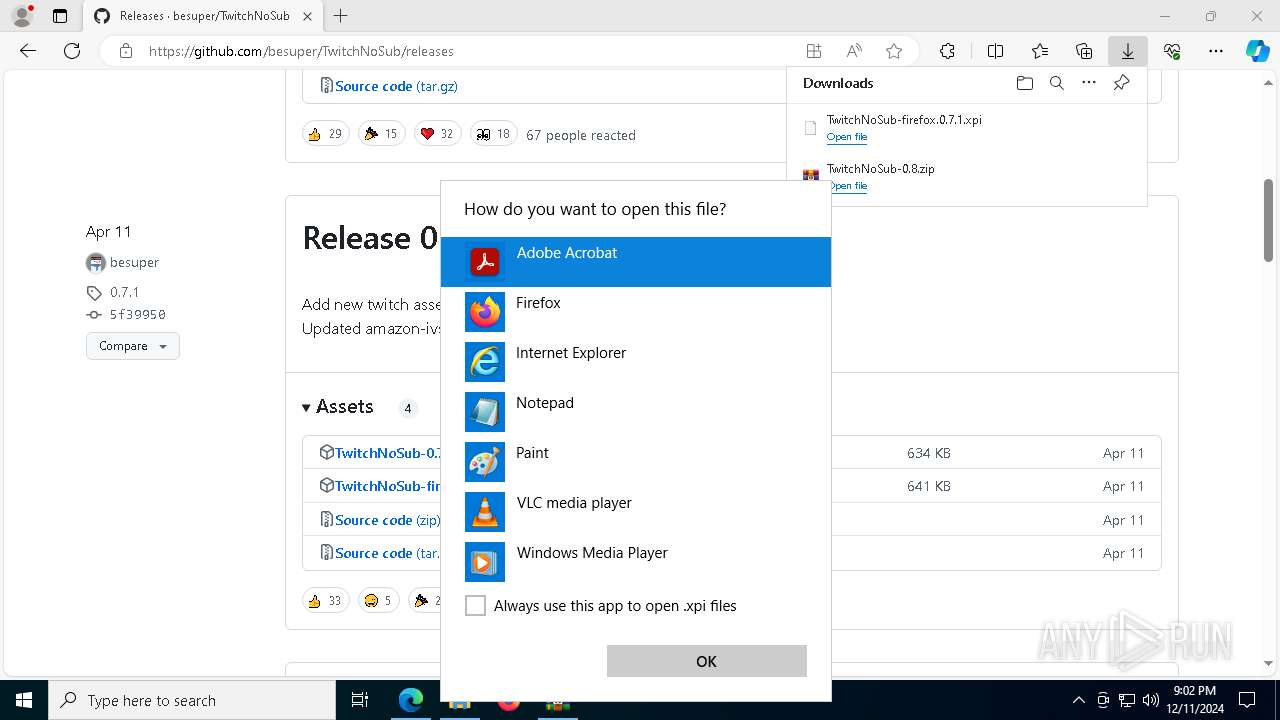This screenshot has width=1280, height=720.
Task: Toggle the reaction showing 18
Action: (493, 134)
